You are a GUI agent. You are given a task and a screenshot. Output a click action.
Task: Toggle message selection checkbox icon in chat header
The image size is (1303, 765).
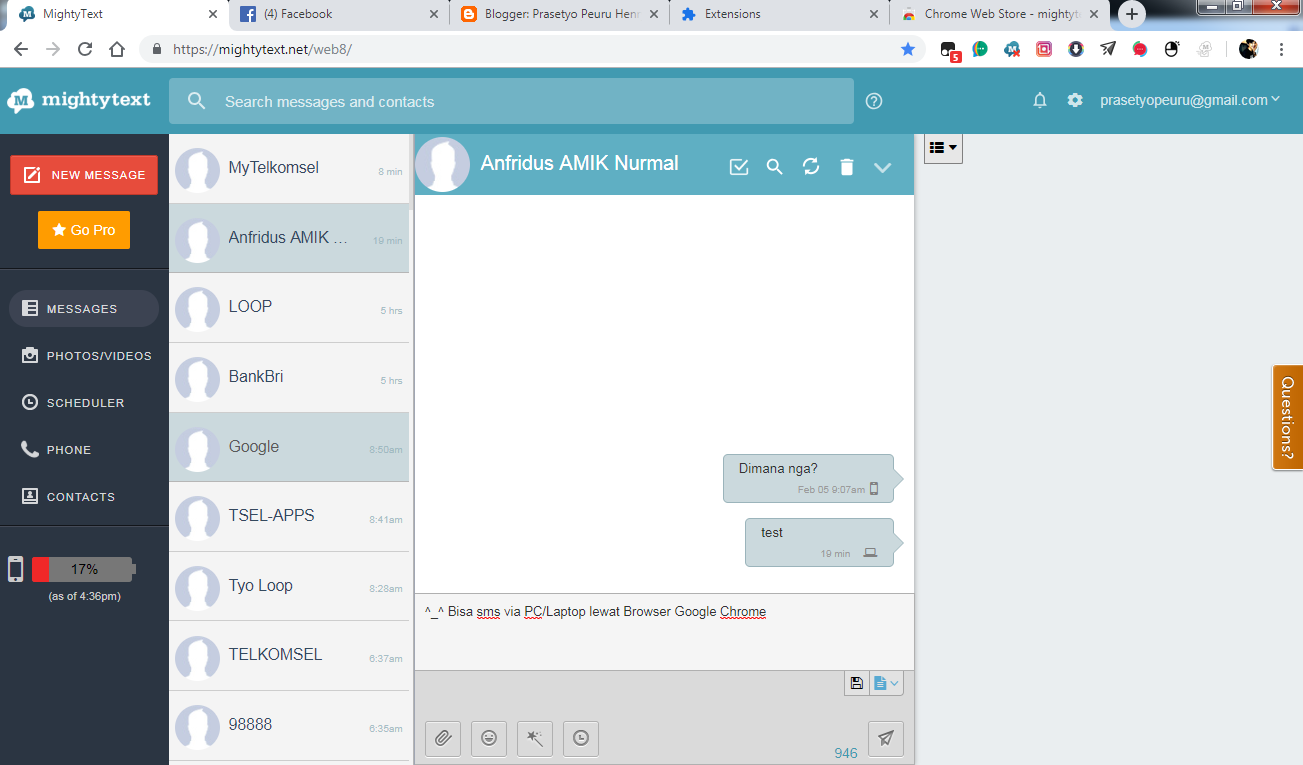[x=739, y=167]
